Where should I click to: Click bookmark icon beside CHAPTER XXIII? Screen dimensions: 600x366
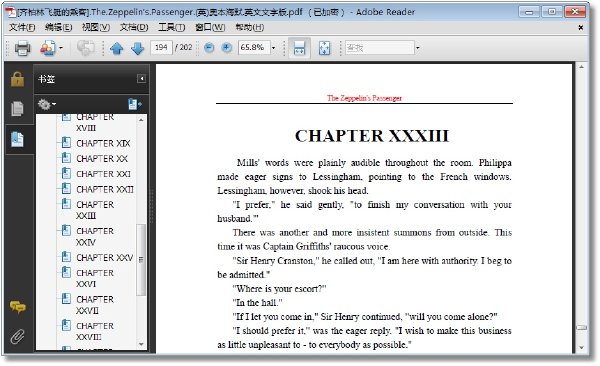point(66,204)
